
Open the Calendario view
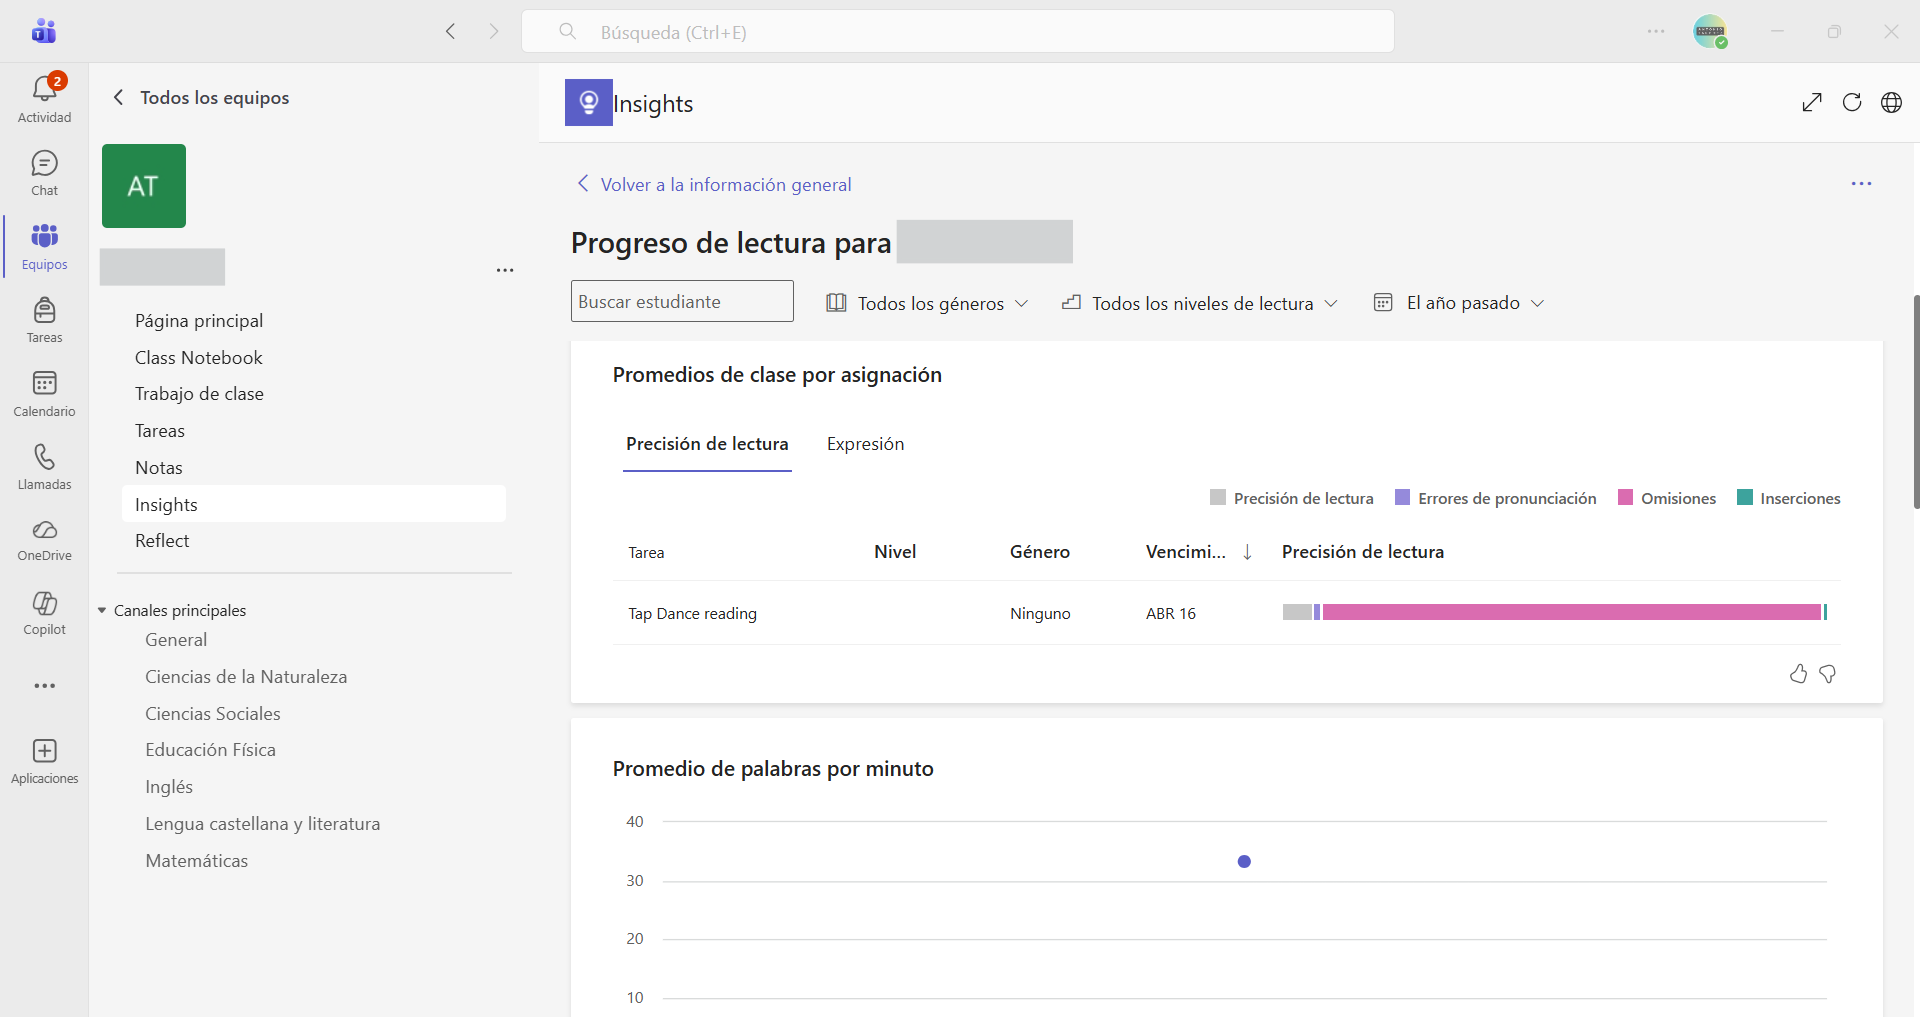click(x=44, y=394)
